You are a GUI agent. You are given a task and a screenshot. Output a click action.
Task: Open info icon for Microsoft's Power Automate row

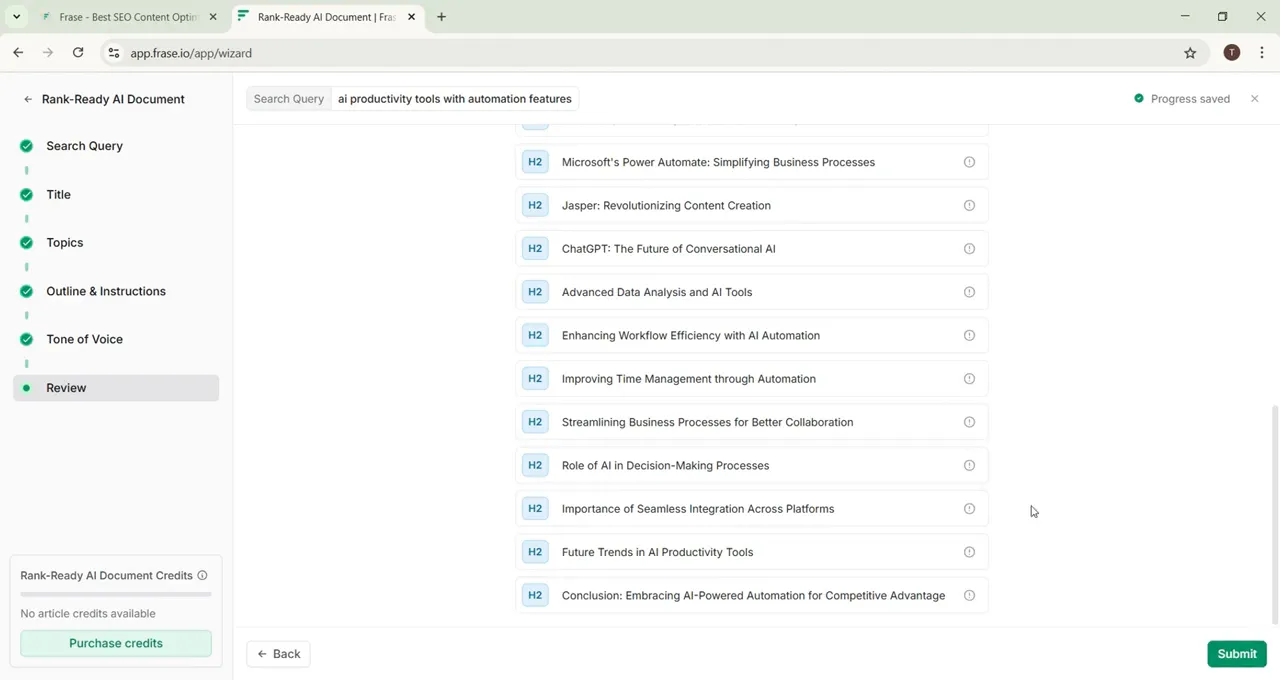pos(969,162)
